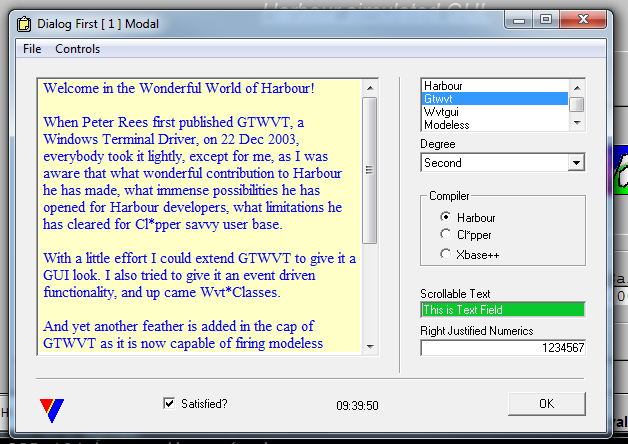This screenshot has height=444, width=628.
Task: Select Wvtgui in the list box
Action: 495,112
